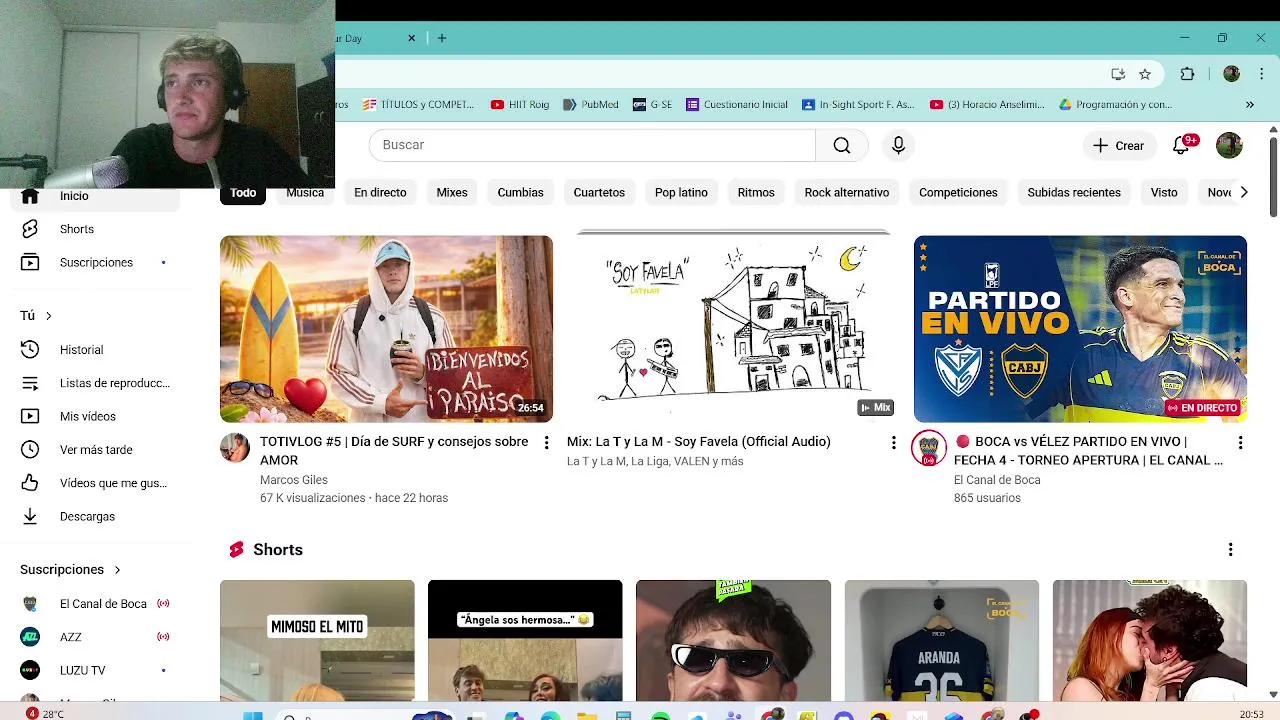Image resolution: width=1280 pixels, height=720 pixels.
Task: Open Windows Start button in taskbar
Action: tap(252, 715)
